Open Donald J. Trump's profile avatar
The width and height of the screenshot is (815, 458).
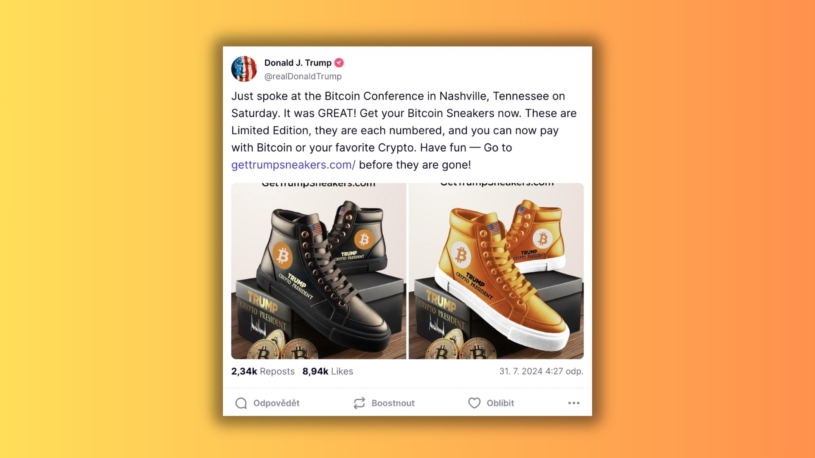click(x=244, y=69)
